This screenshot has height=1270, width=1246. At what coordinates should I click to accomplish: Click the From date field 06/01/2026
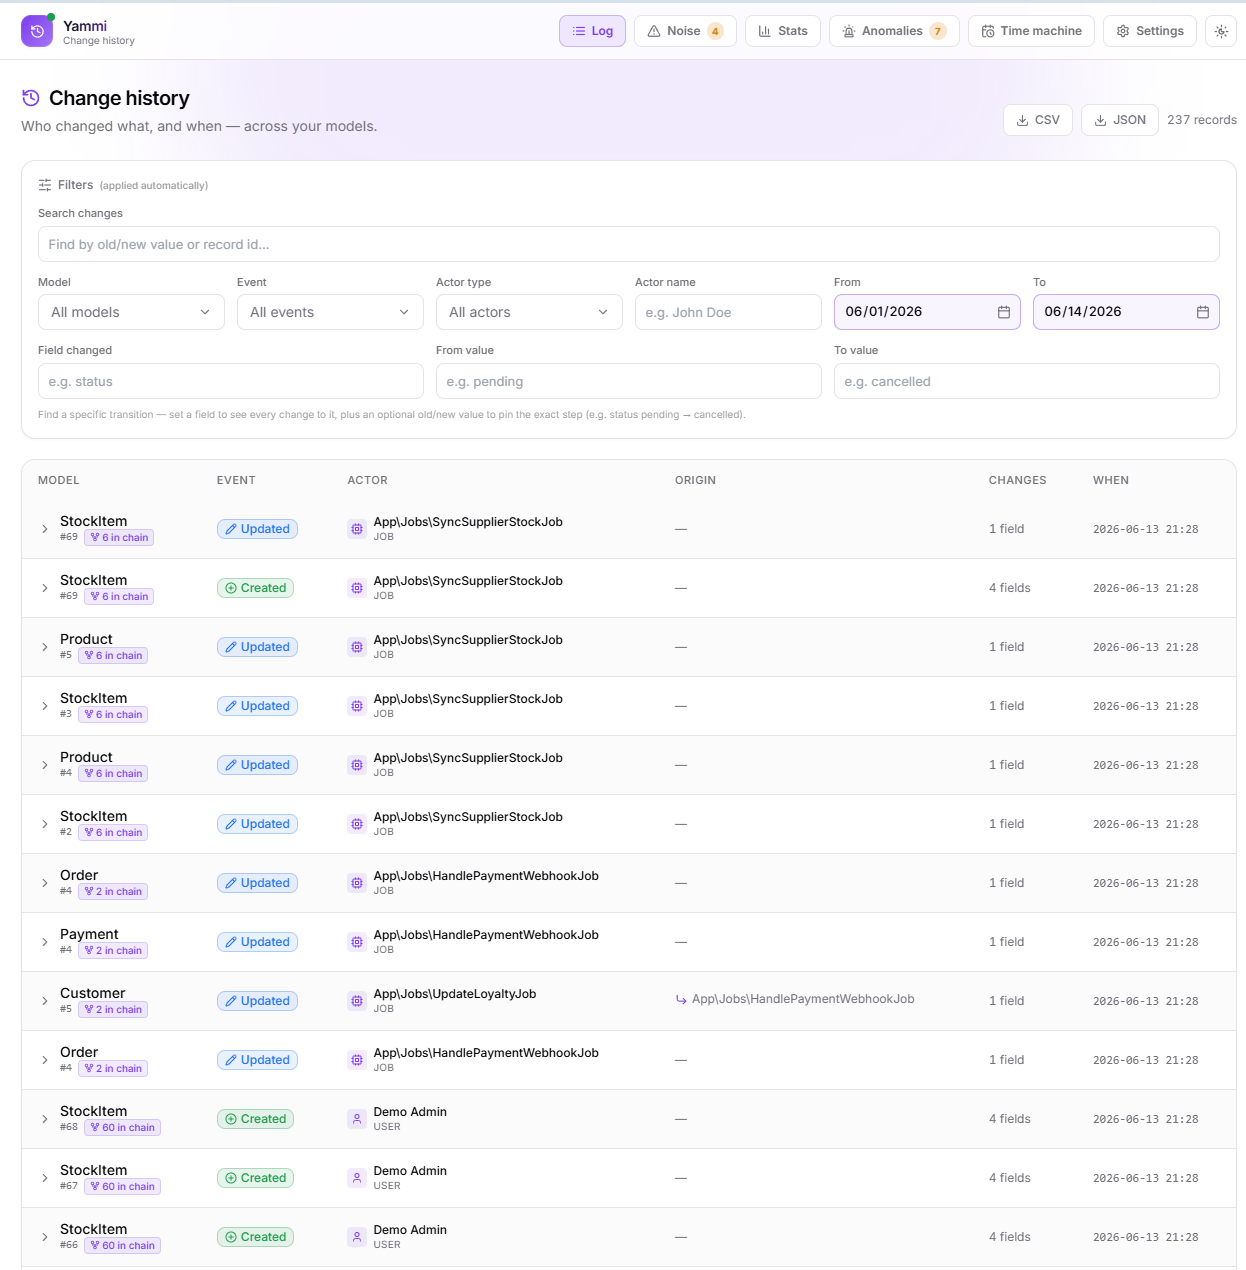pyautogui.click(x=927, y=312)
